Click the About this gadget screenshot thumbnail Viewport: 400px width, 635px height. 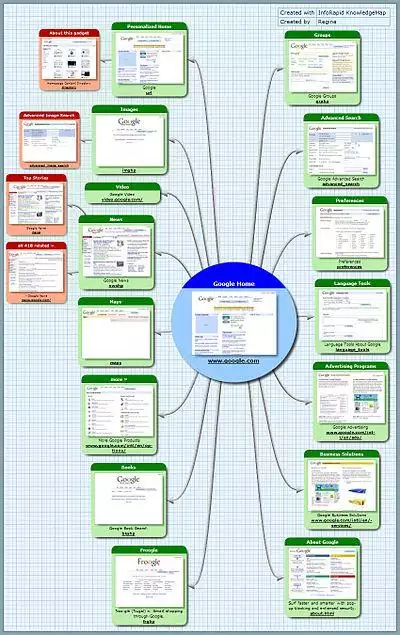coord(69,59)
